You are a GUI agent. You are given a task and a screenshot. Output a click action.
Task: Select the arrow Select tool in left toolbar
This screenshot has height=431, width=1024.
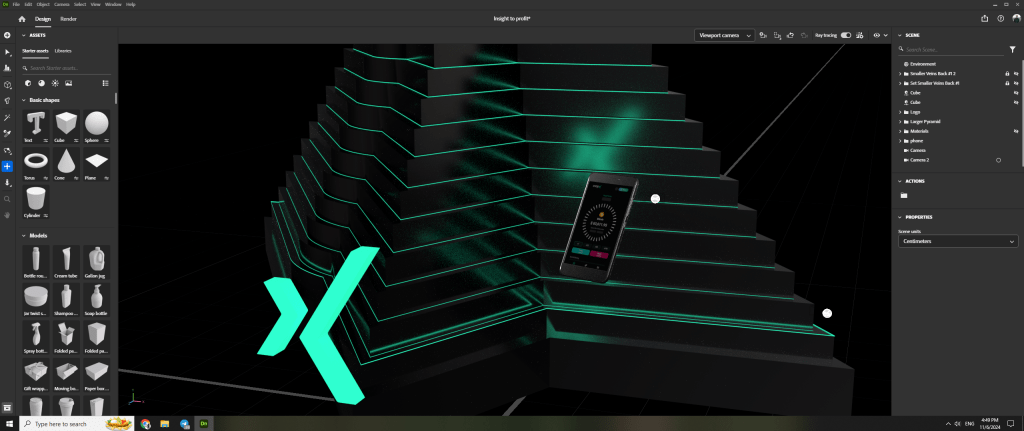(7, 52)
